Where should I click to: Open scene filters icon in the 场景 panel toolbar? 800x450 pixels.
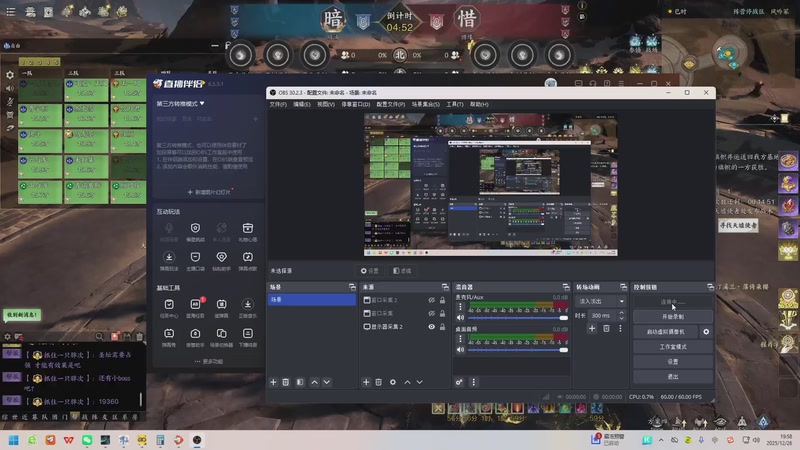tap(300, 382)
